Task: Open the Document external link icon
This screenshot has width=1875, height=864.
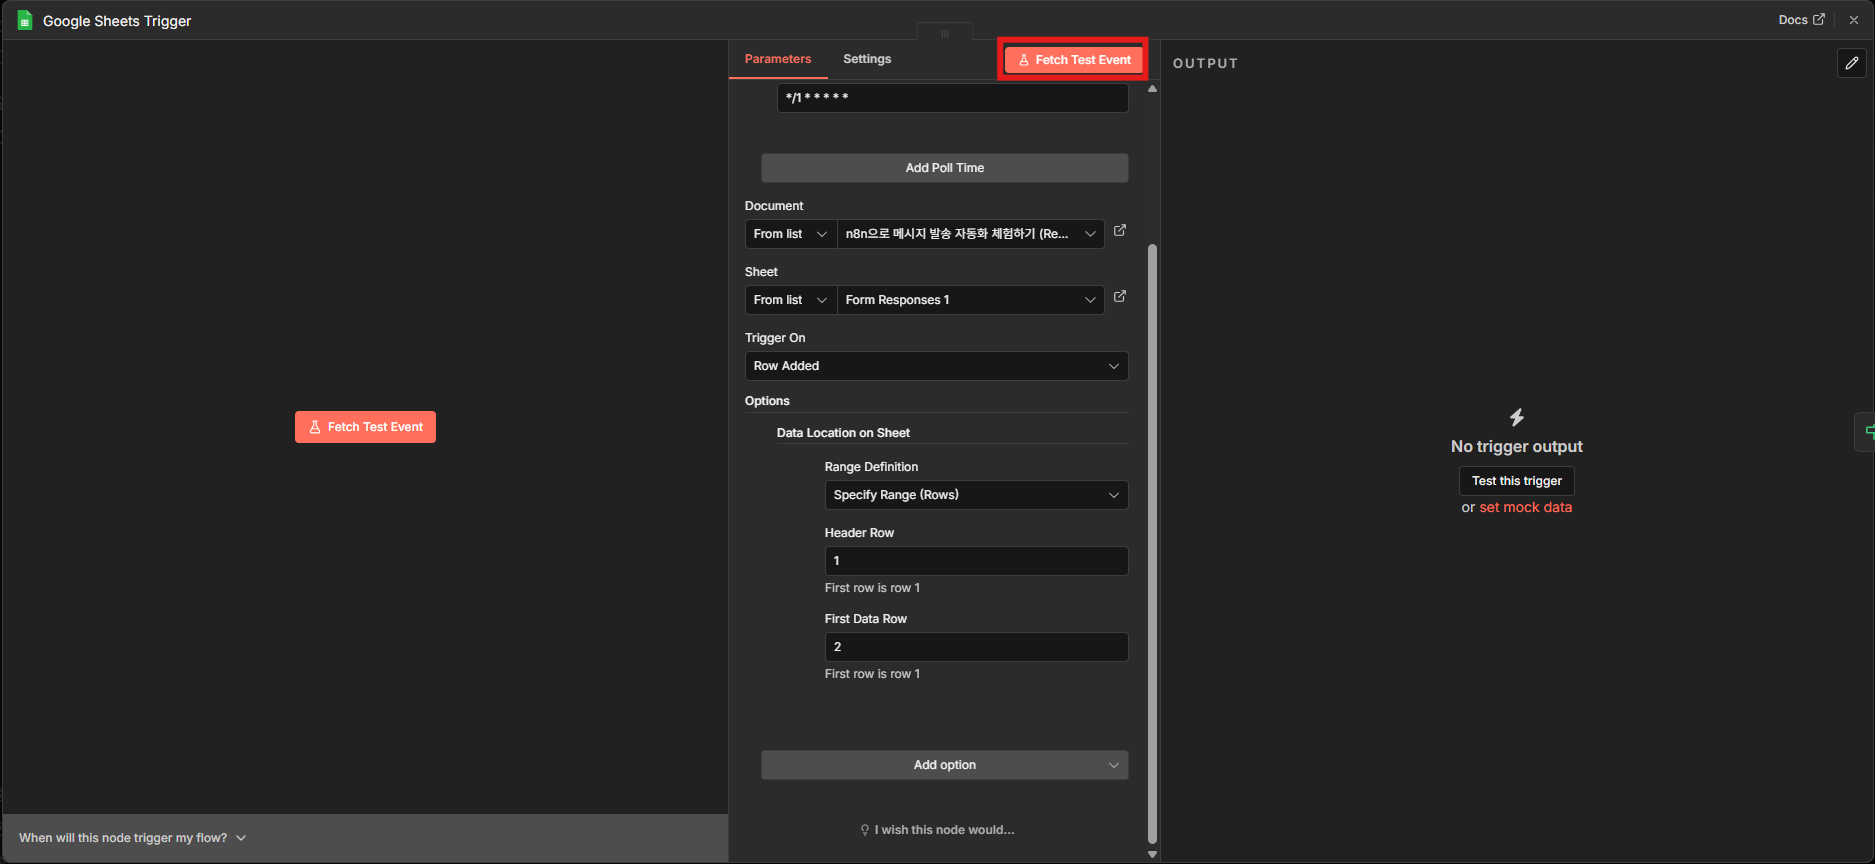Action: coord(1120,231)
